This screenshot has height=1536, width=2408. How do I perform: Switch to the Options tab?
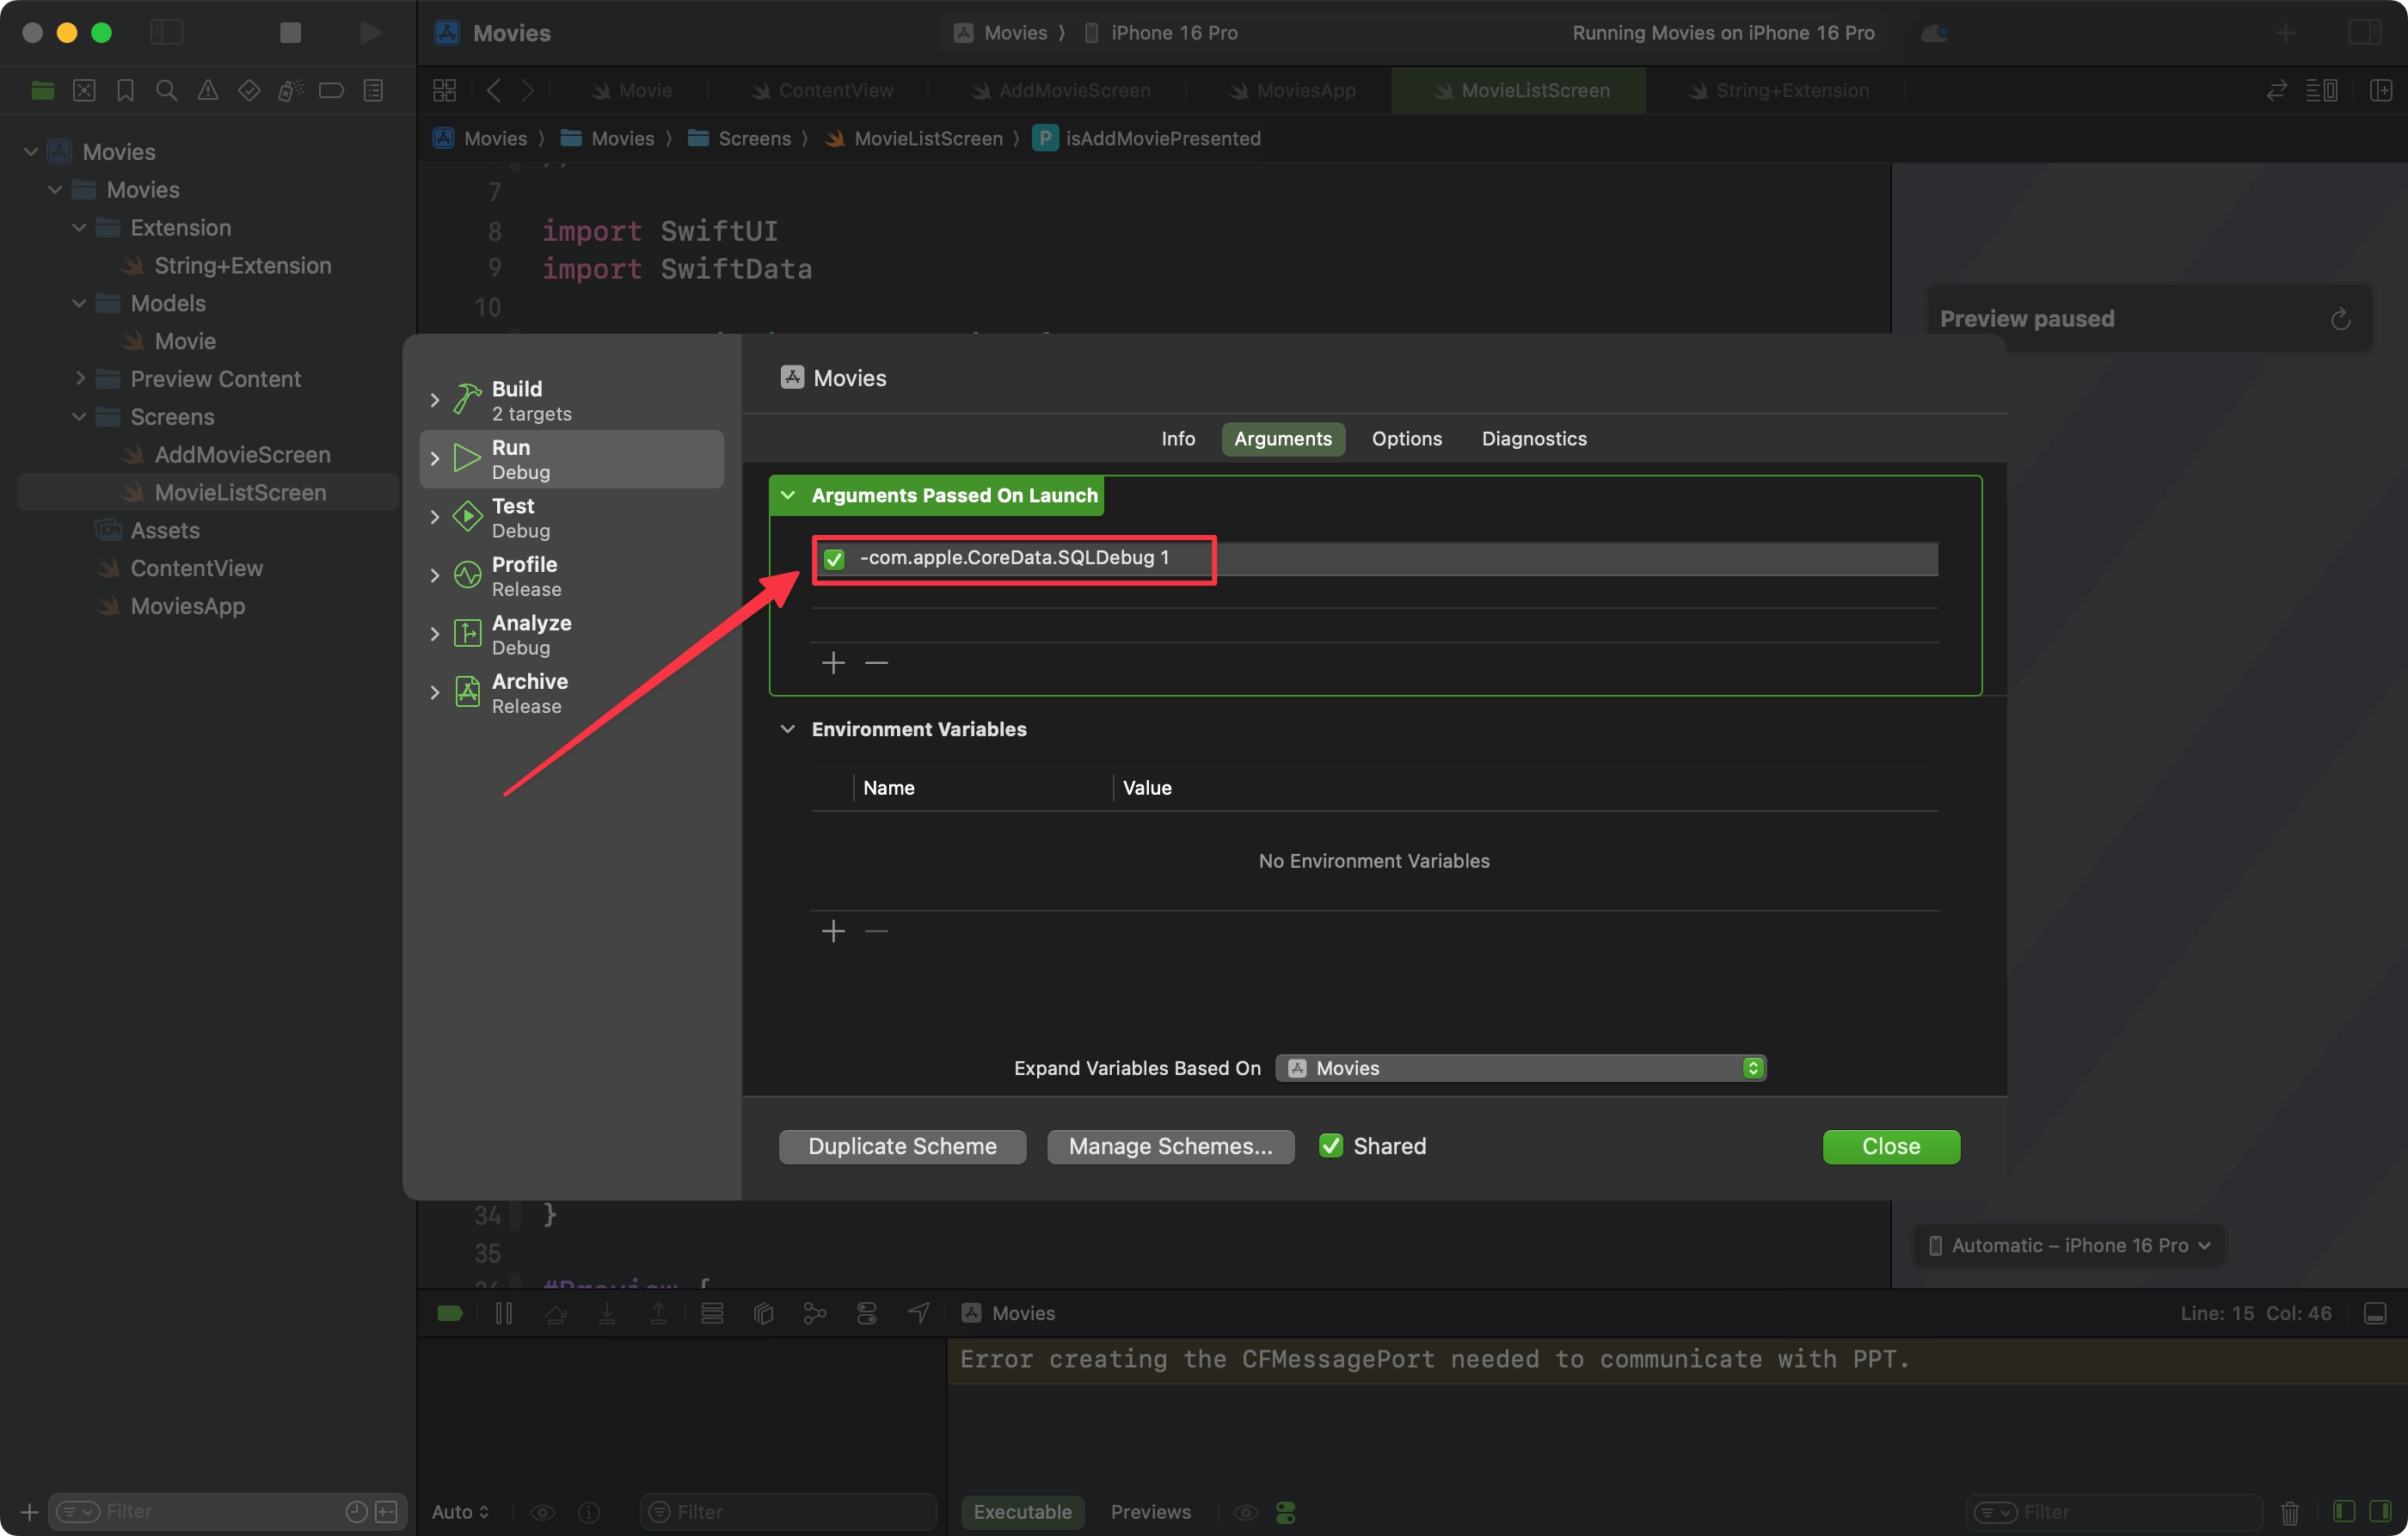tap(1406, 439)
